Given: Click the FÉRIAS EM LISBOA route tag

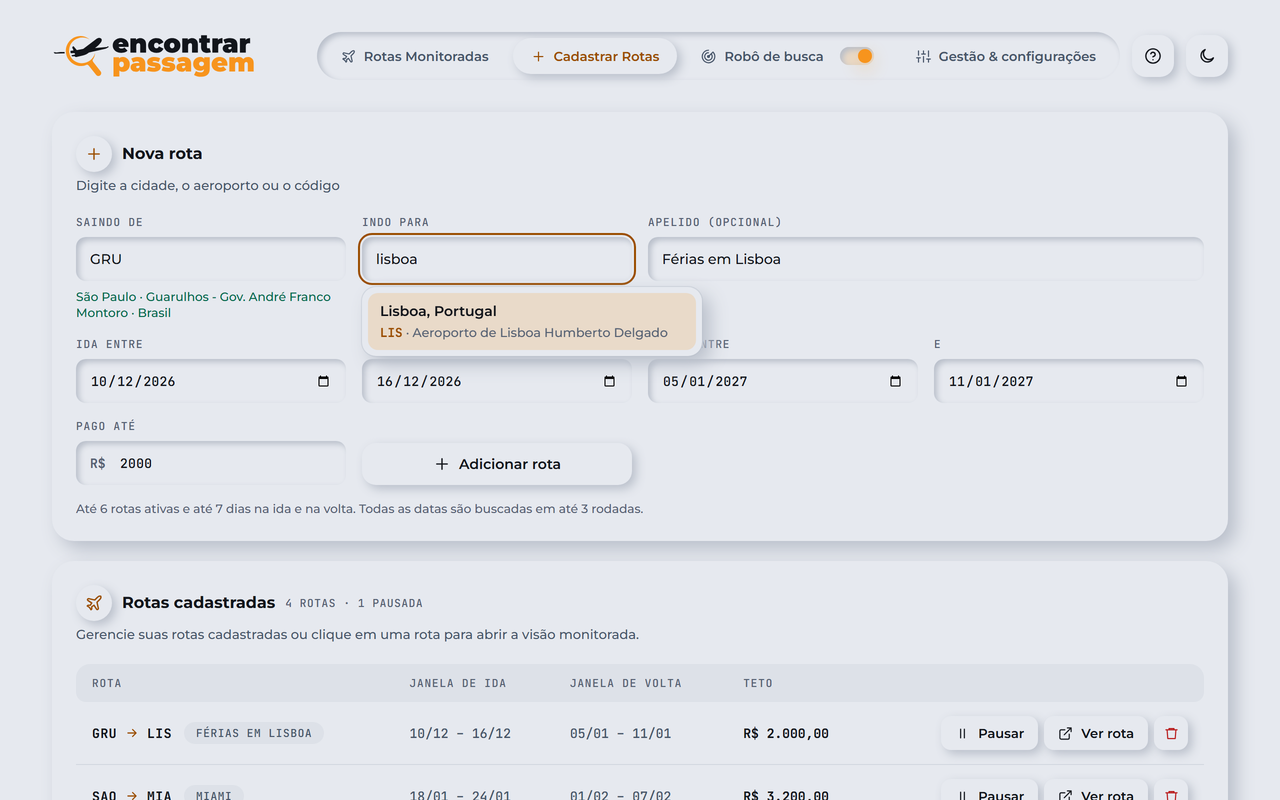Looking at the screenshot, I should click(x=254, y=733).
